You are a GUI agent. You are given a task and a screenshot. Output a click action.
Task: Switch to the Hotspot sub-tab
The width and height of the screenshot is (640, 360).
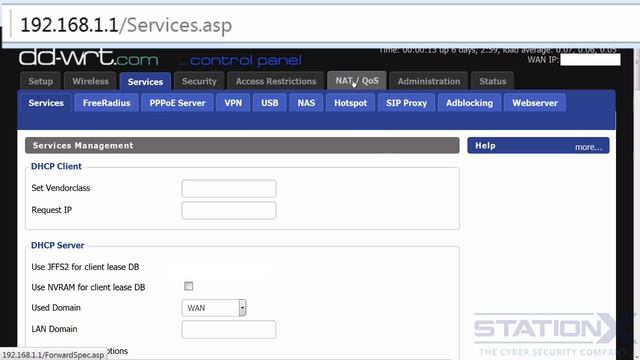coord(350,103)
